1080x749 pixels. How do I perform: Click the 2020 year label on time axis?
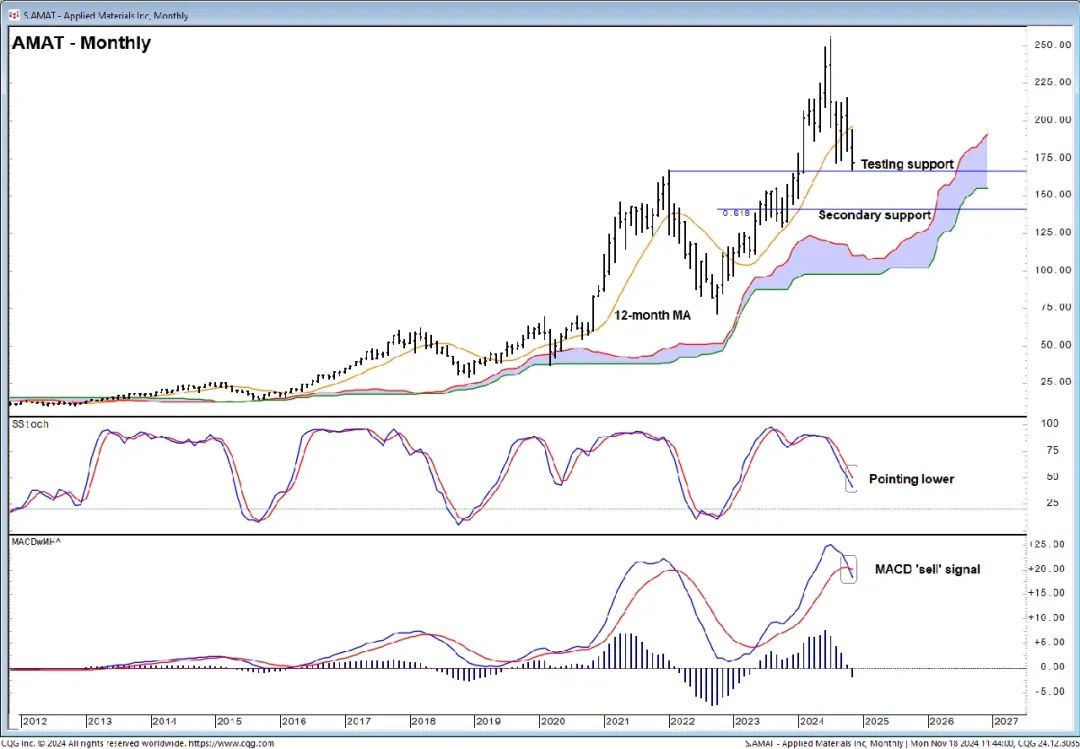tap(551, 721)
